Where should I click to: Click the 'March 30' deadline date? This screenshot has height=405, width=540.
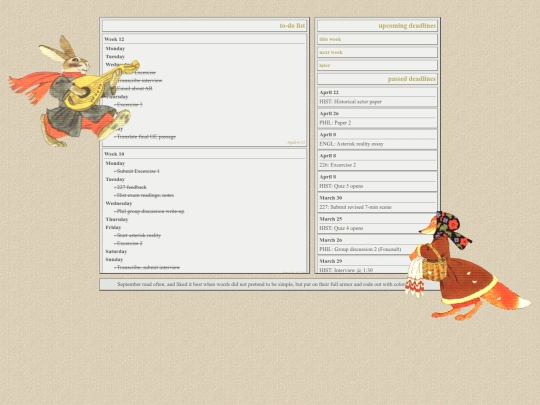[331, 198]
